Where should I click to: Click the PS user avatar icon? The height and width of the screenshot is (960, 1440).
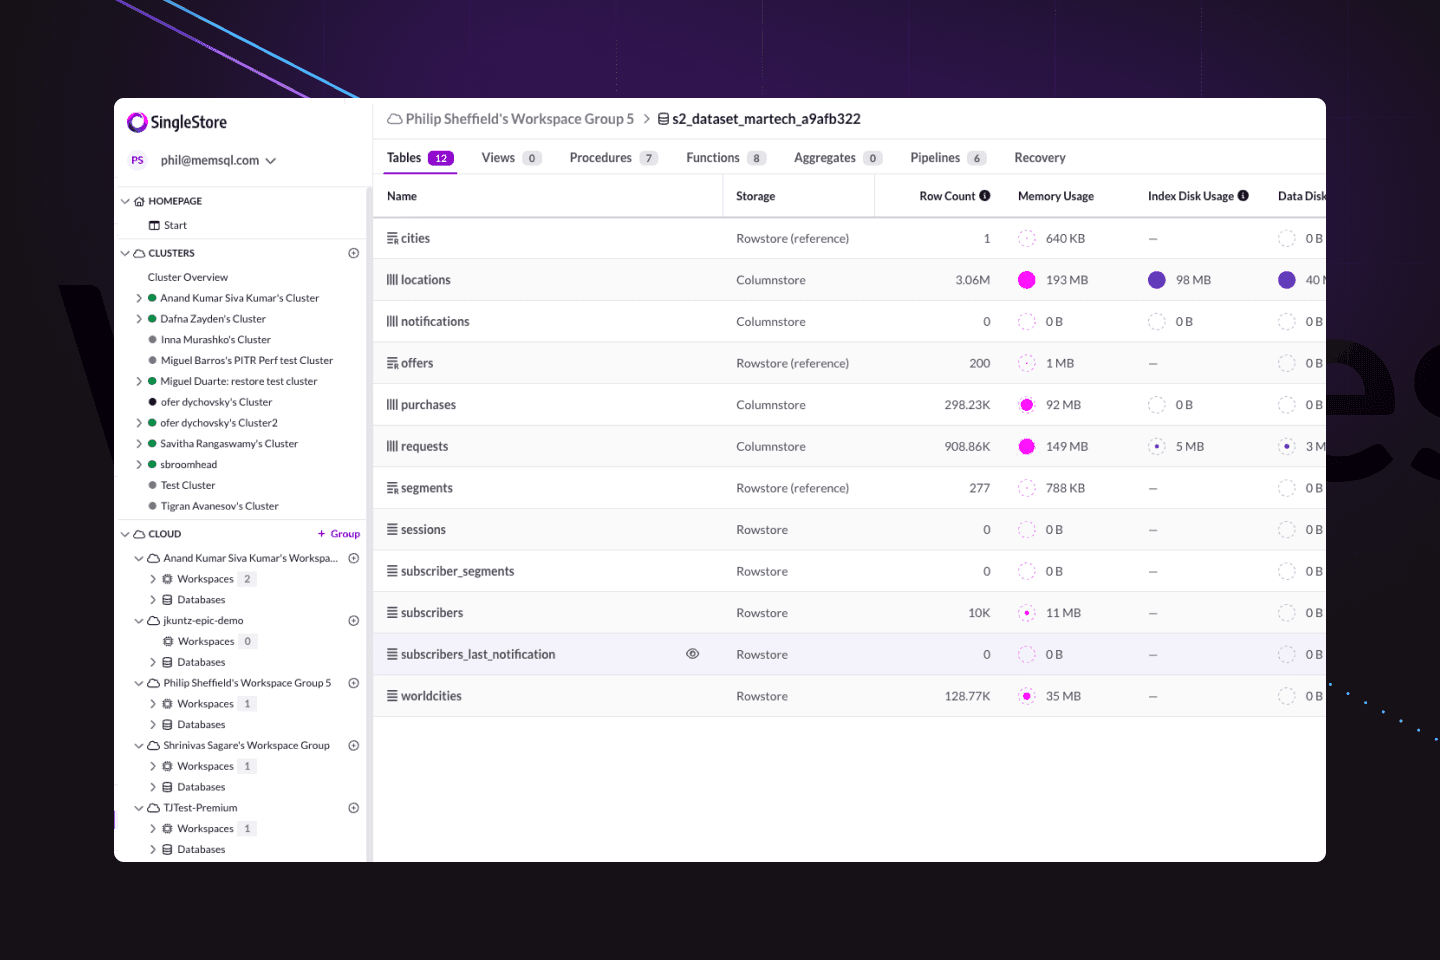138,160
